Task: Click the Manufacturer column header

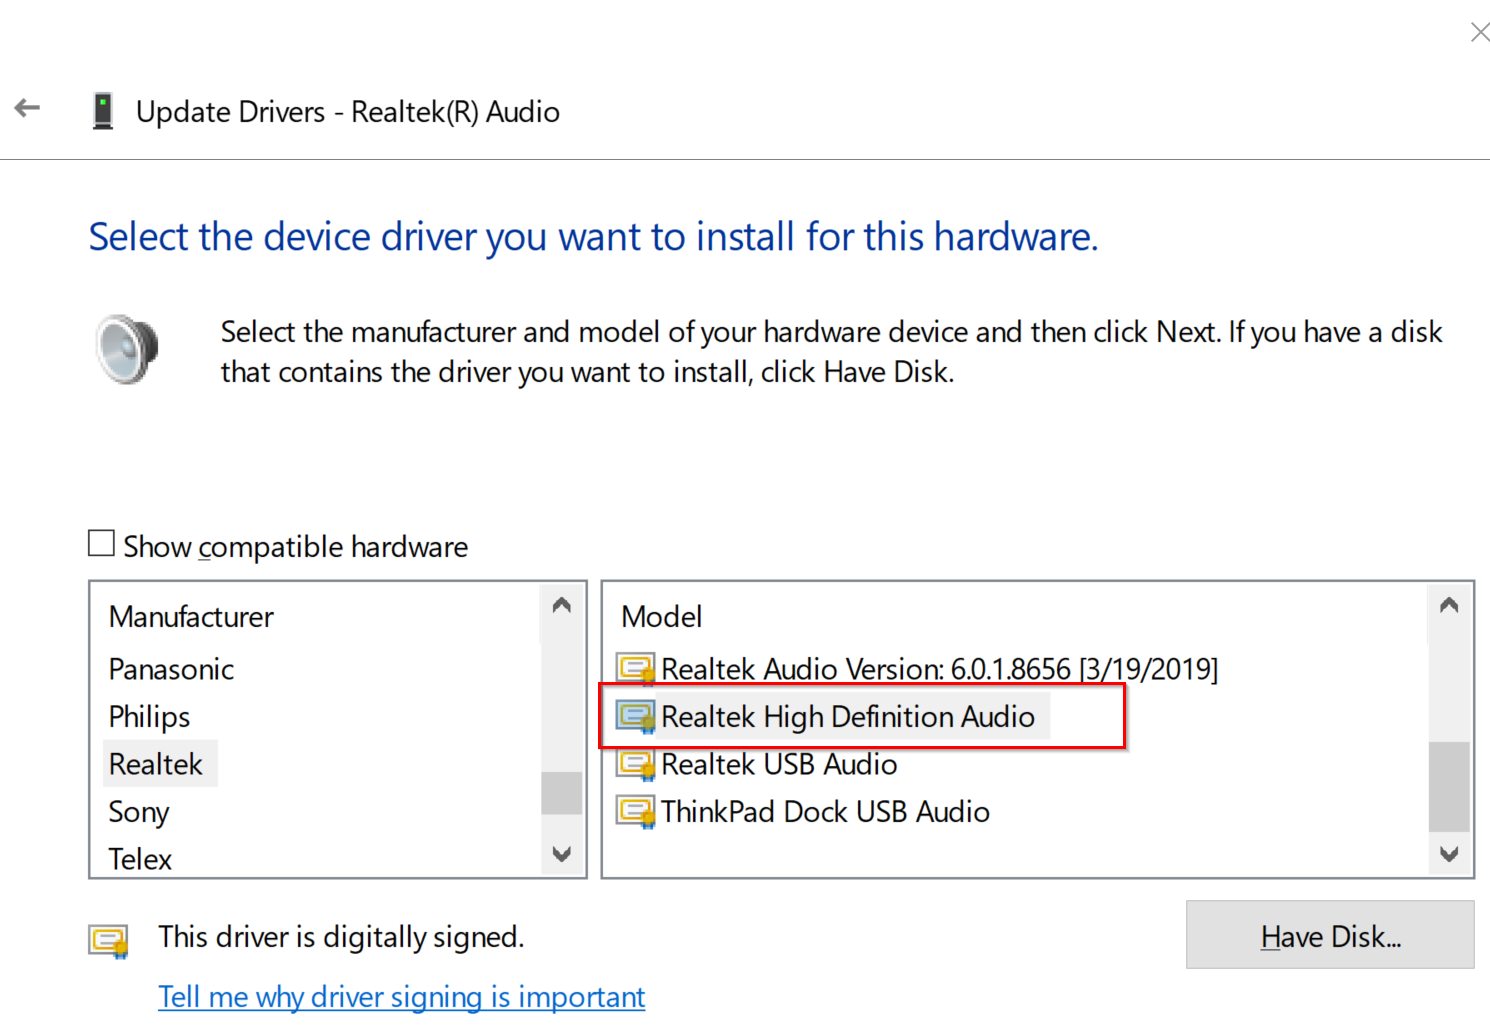Action: 191,617
